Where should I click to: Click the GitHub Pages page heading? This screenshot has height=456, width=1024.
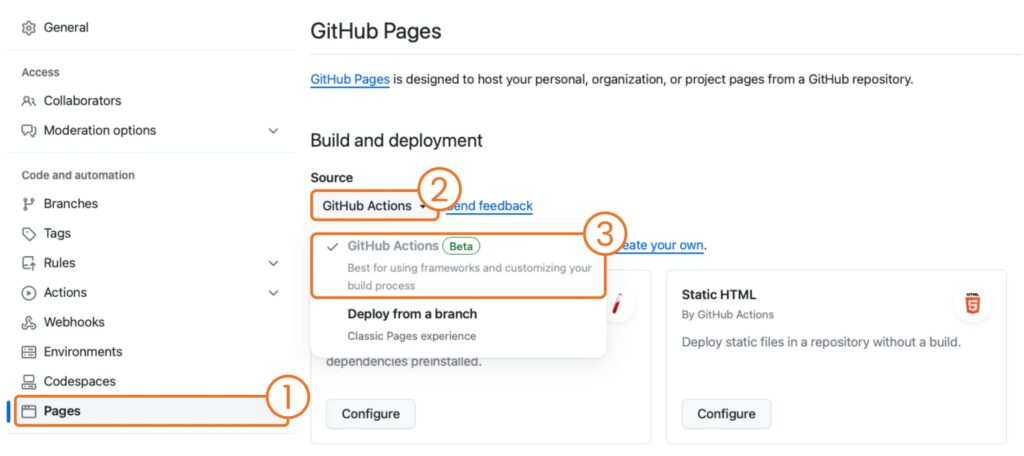(376, 31)
